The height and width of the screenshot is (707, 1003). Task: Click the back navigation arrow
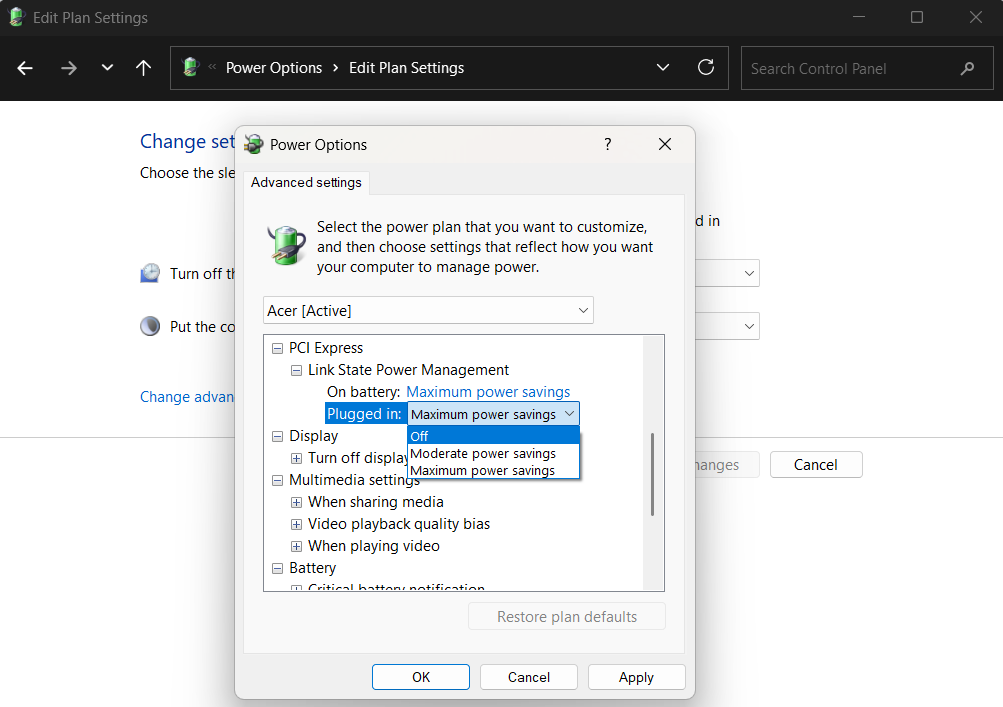click(24, 68)
